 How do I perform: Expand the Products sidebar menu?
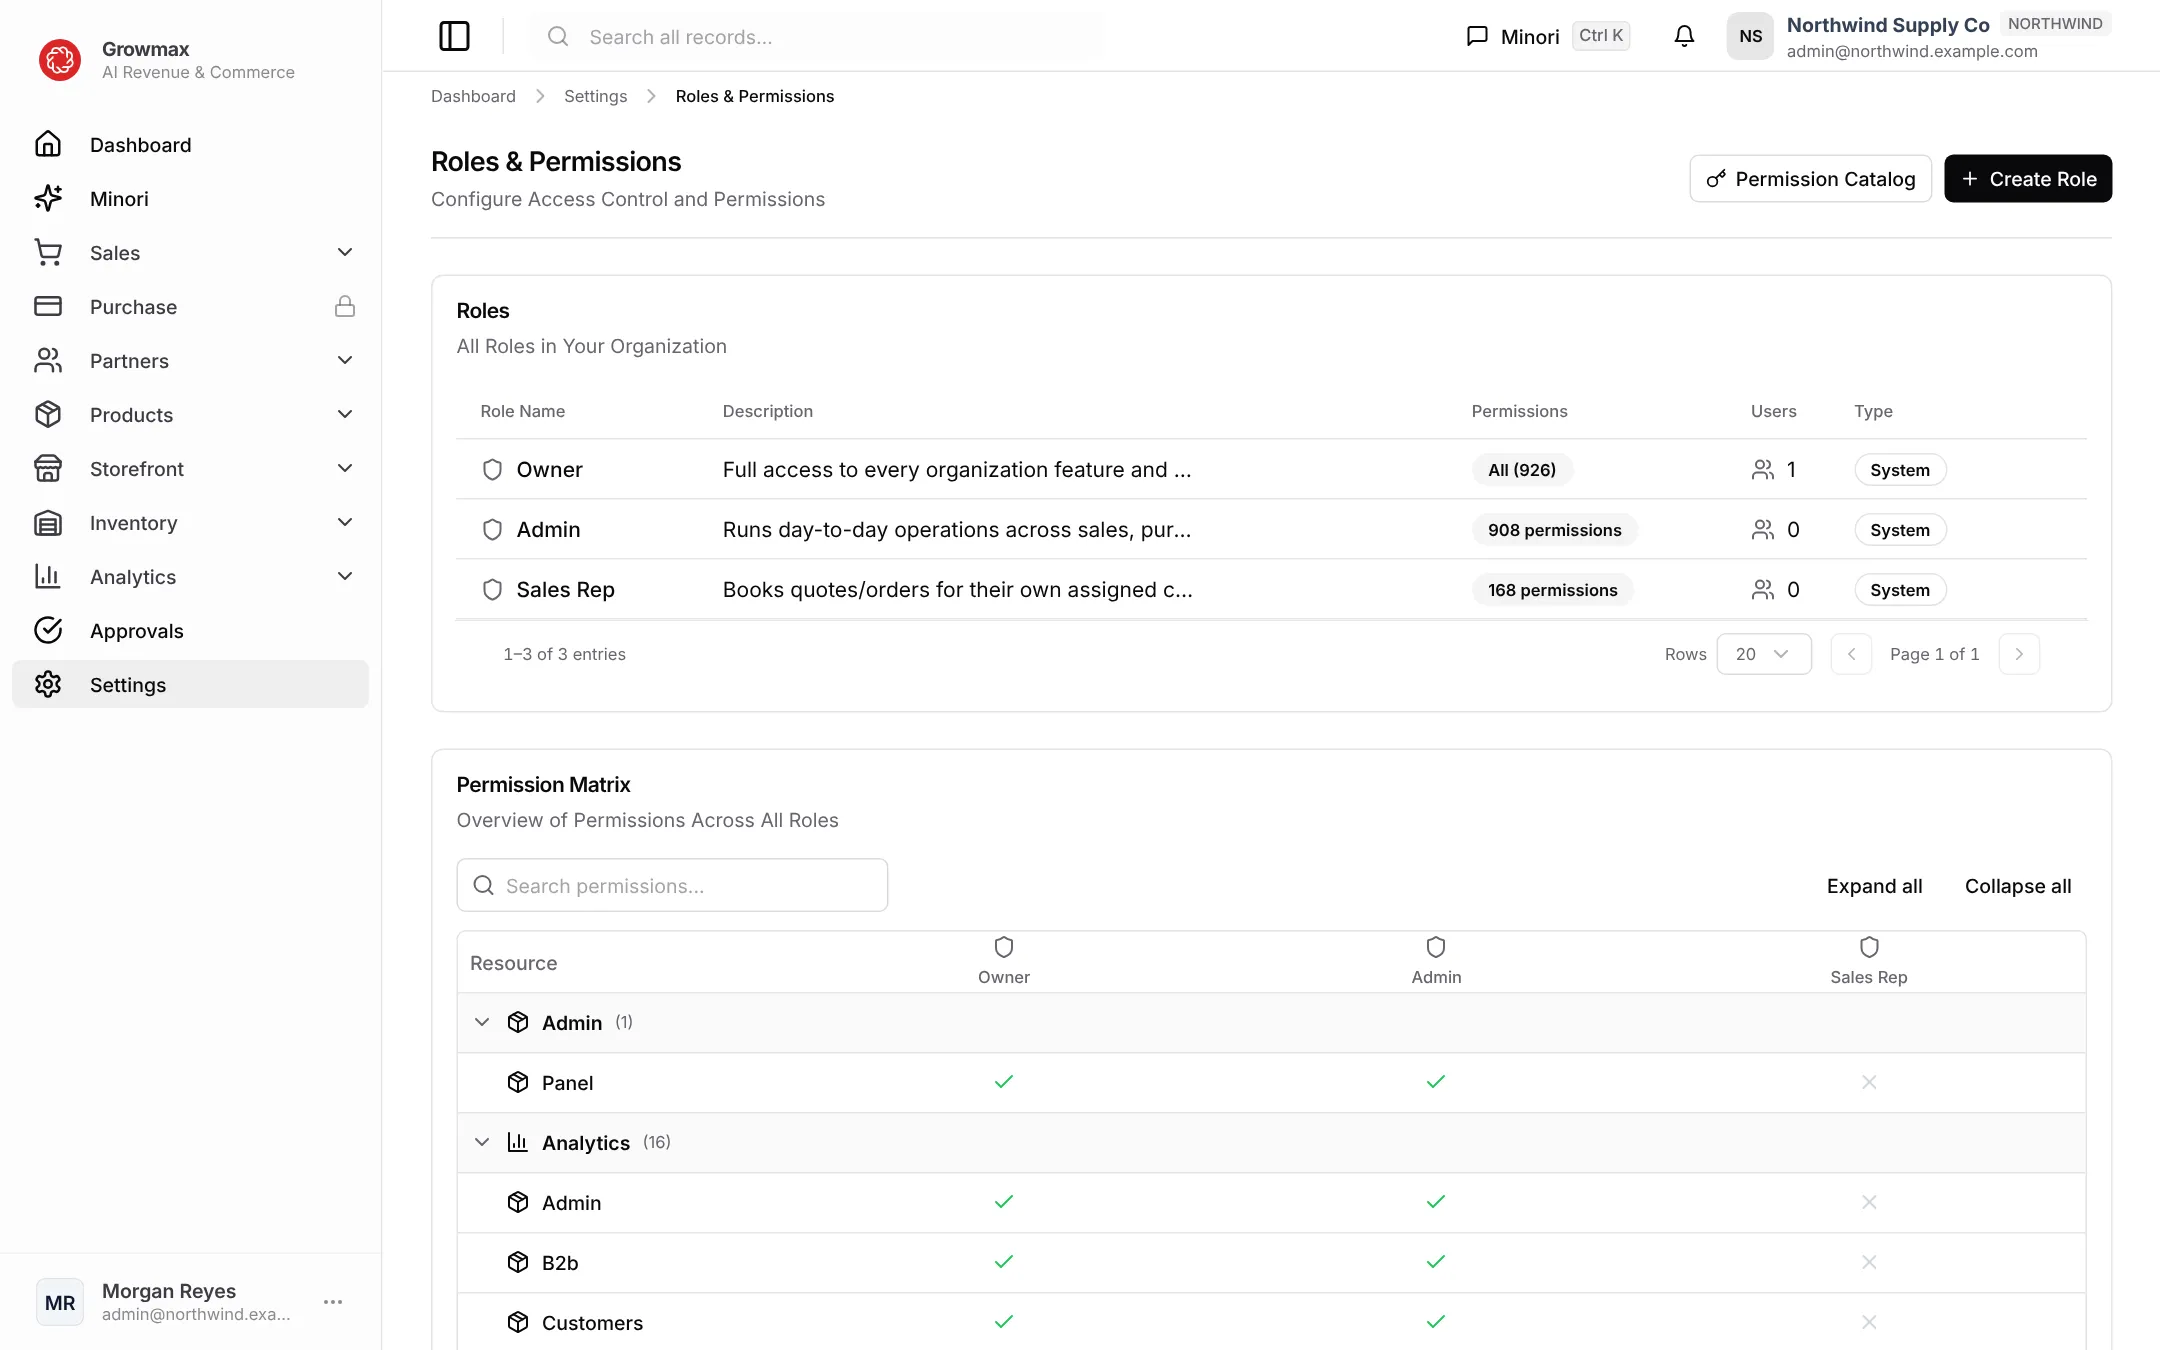pos(190,415)
